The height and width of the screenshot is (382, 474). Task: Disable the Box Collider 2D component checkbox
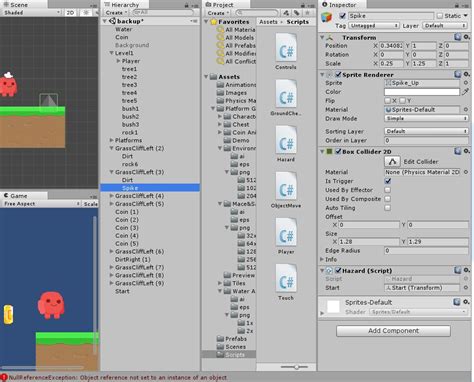[338, 152]
